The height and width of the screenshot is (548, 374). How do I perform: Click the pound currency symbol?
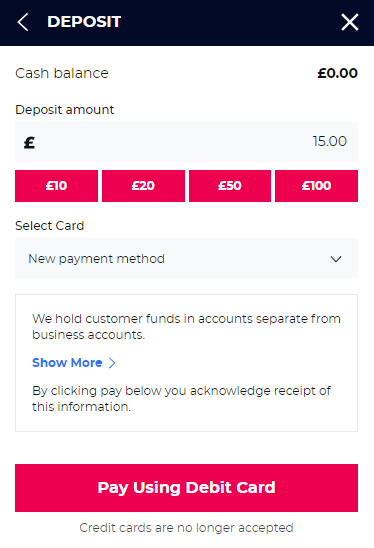29,143
